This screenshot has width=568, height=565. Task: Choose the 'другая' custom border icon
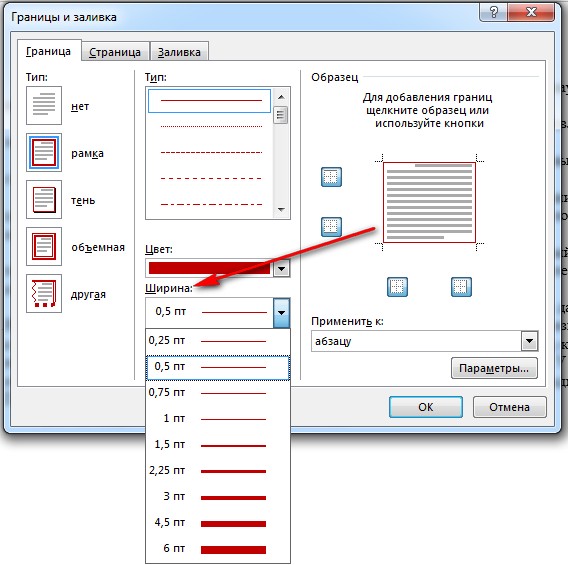(x=44, y=294)
